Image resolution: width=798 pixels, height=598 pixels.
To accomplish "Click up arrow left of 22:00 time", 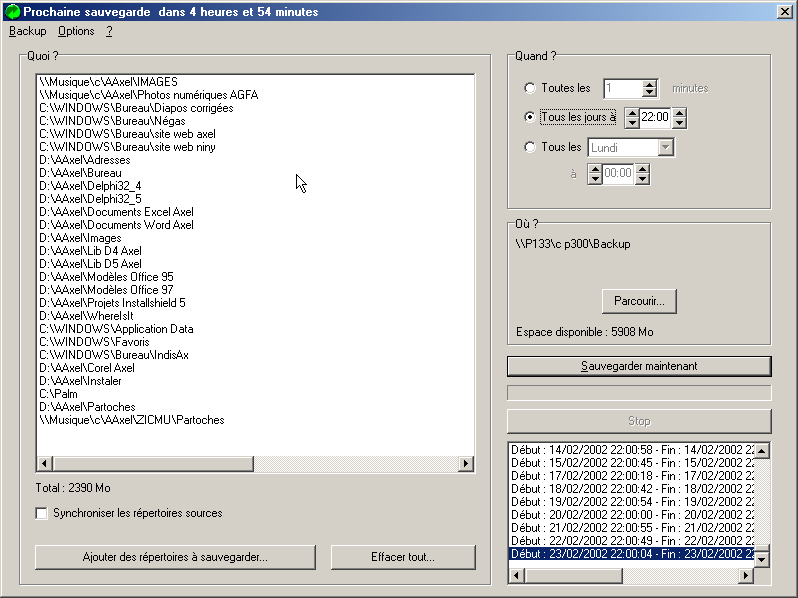I will [x=632, y=112].
